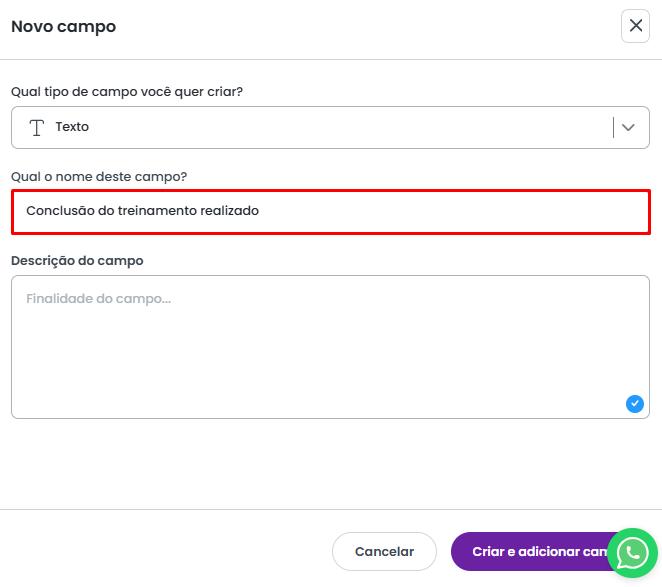
Task: Close the Novo campo dialog
Action: (x=635, y=26)
